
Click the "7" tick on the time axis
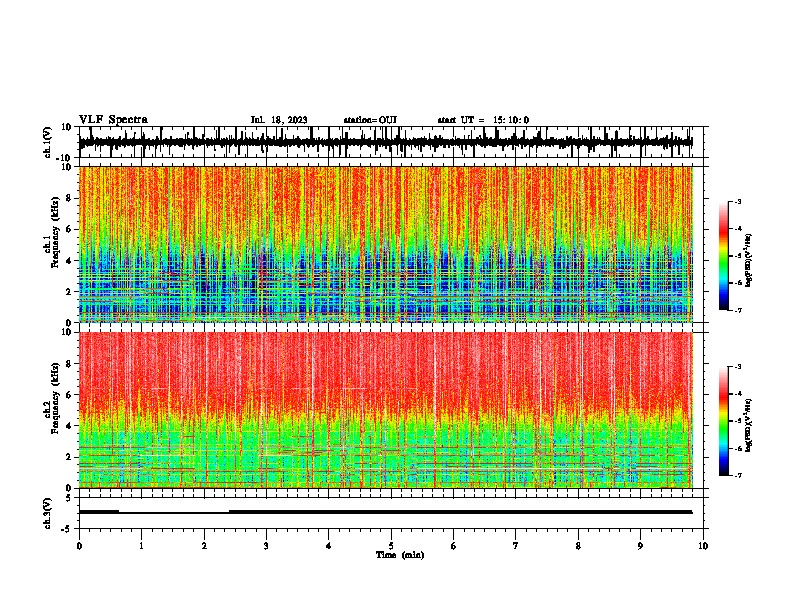pos(516,546)
